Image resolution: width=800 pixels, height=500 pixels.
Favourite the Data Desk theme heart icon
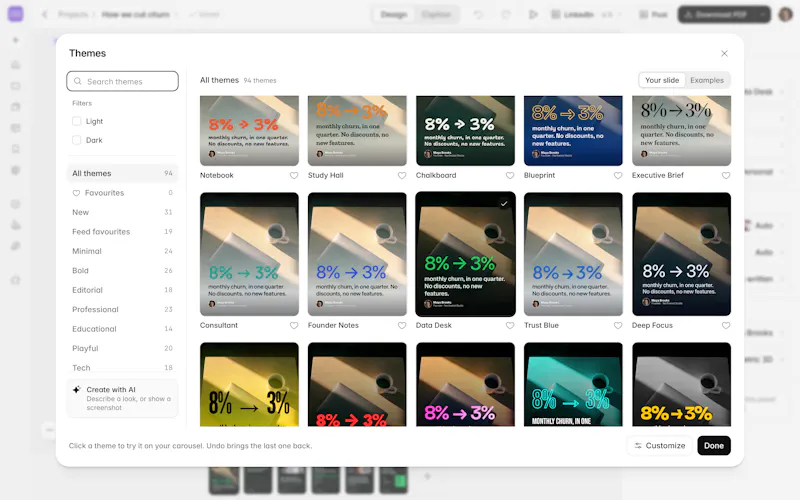click(x=510, y=326)
